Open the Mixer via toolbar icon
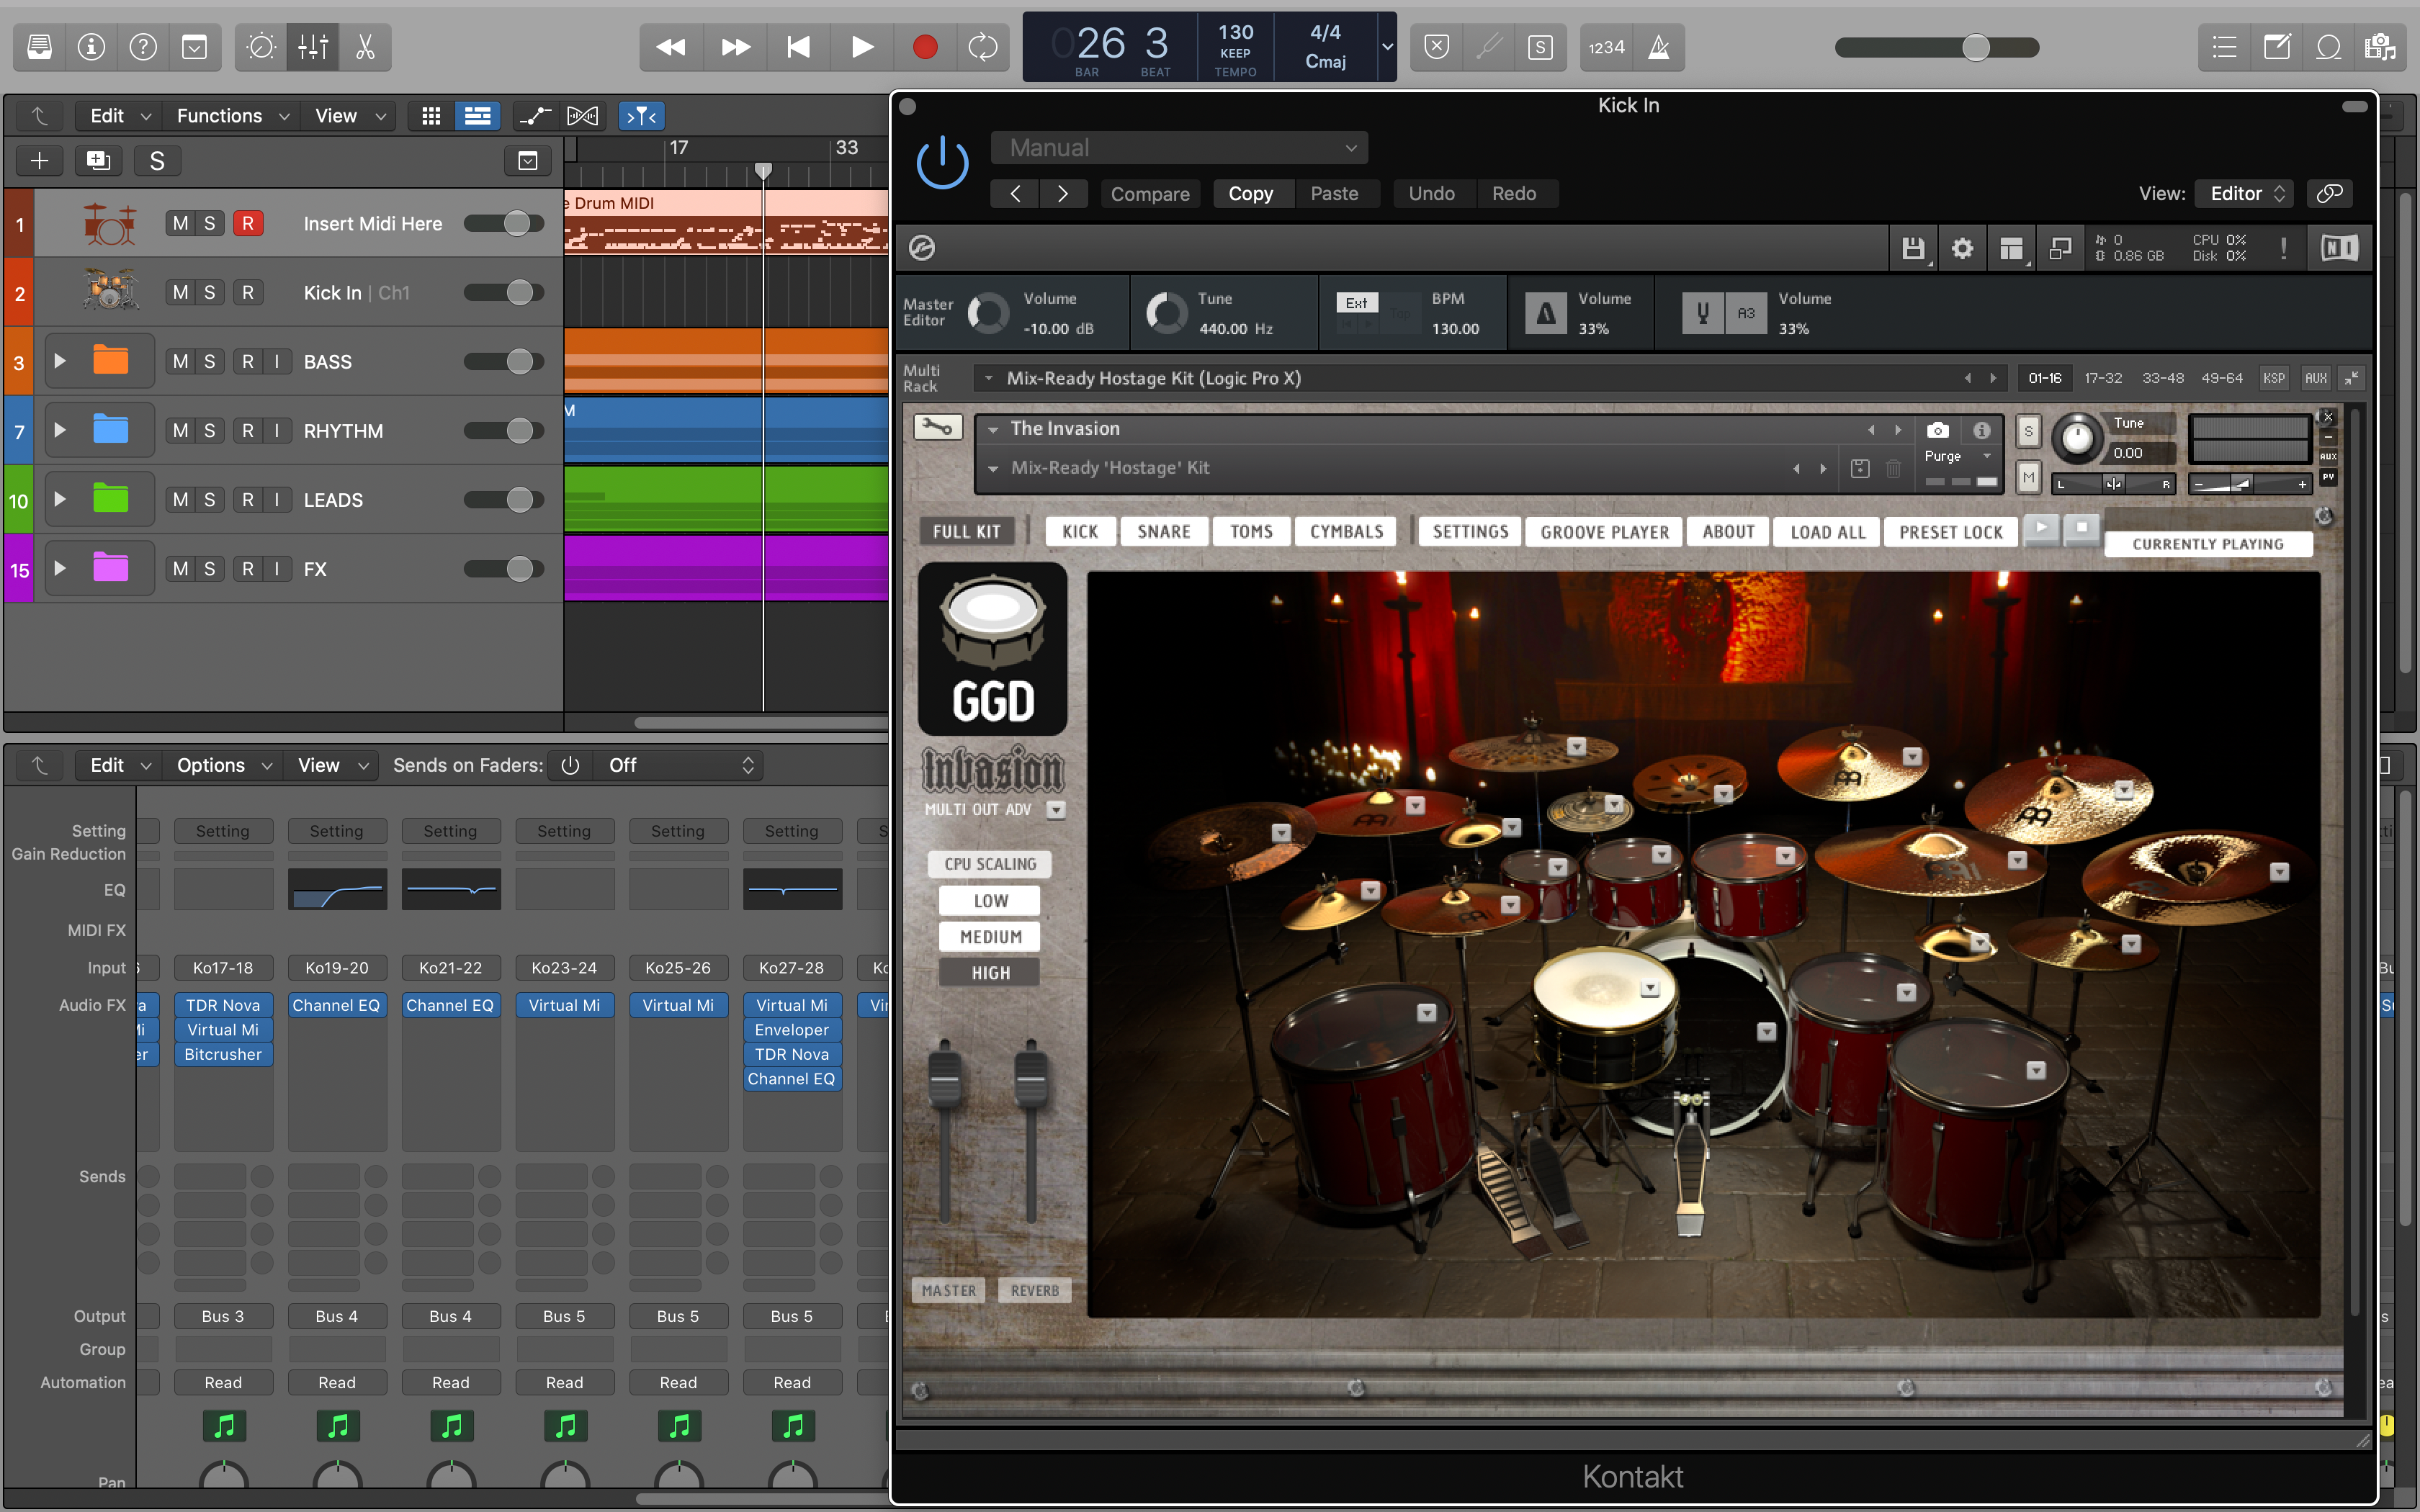 click(x=313, y=47)
